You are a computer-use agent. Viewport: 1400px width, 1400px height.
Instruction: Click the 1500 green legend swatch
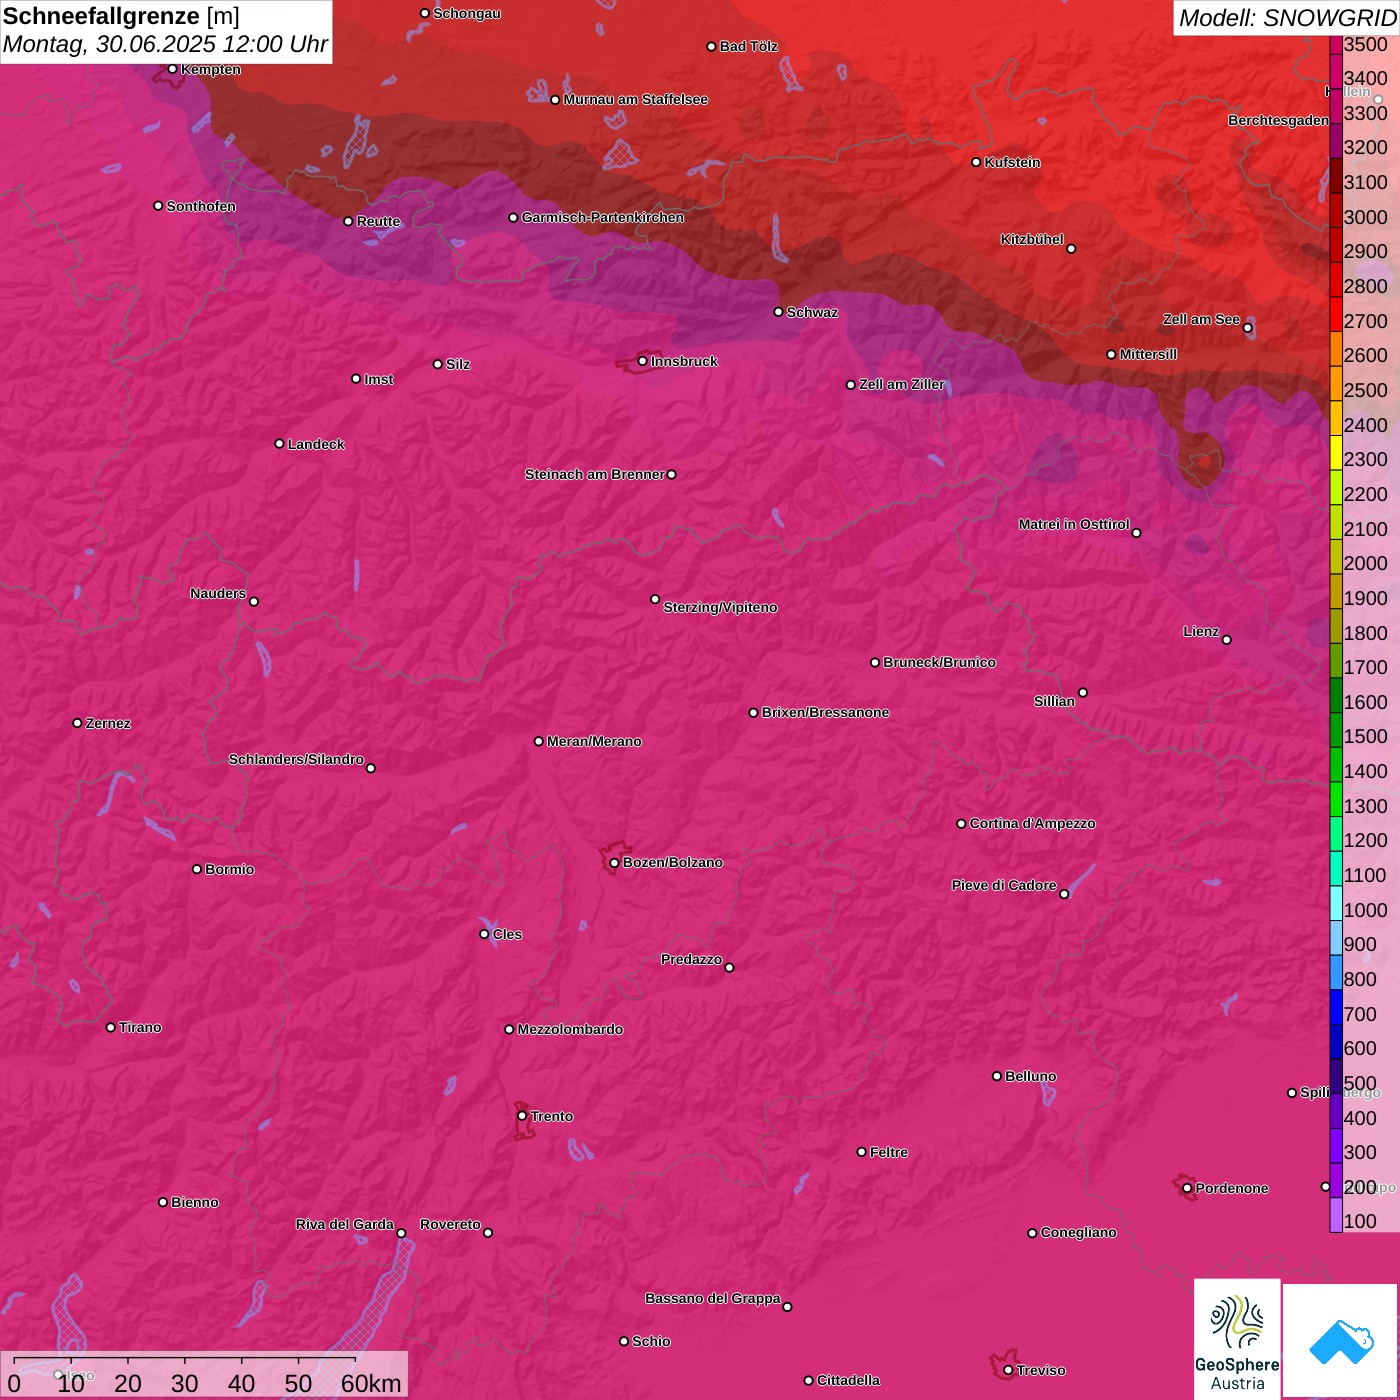[x=1336, y=729]
